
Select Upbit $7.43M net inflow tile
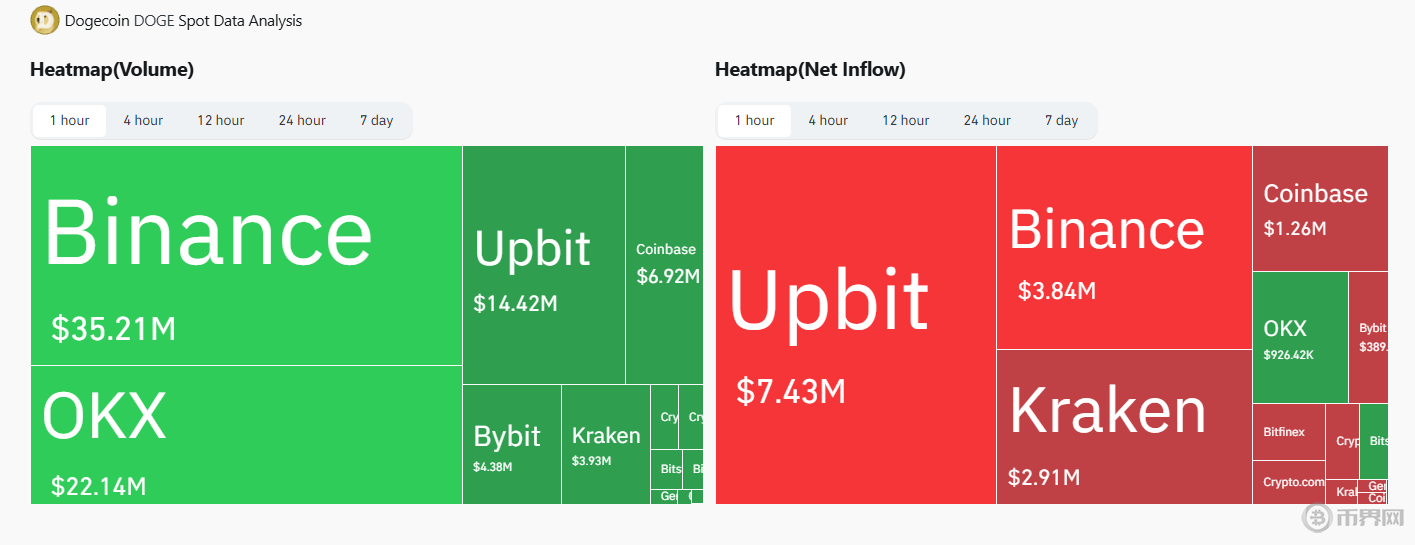click(x=856, y=325)
